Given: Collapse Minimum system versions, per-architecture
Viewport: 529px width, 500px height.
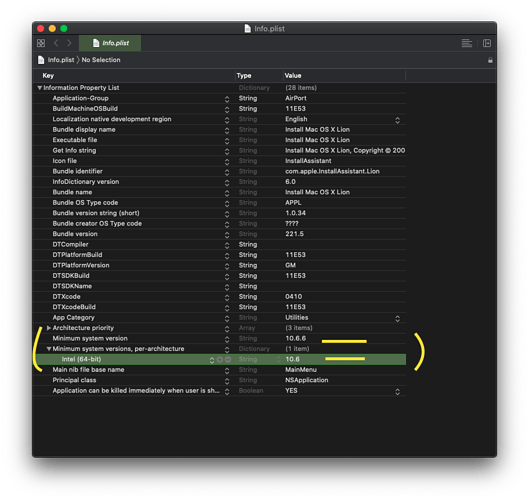Looking at the screenshot, I should (49, 349).
